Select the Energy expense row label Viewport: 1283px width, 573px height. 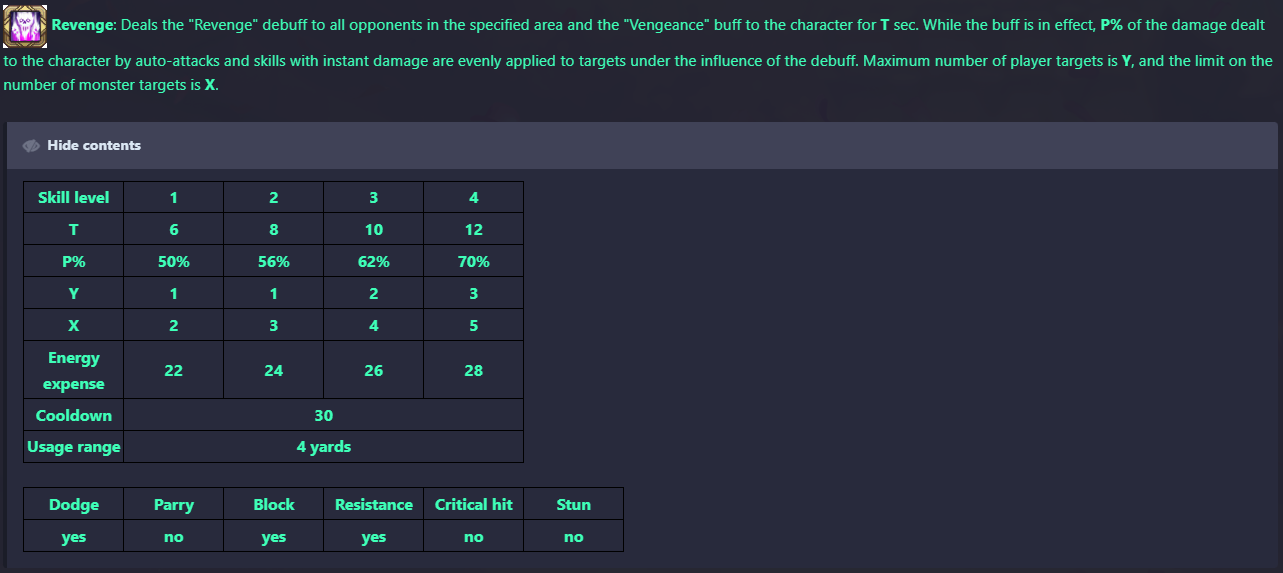(74, 370)
